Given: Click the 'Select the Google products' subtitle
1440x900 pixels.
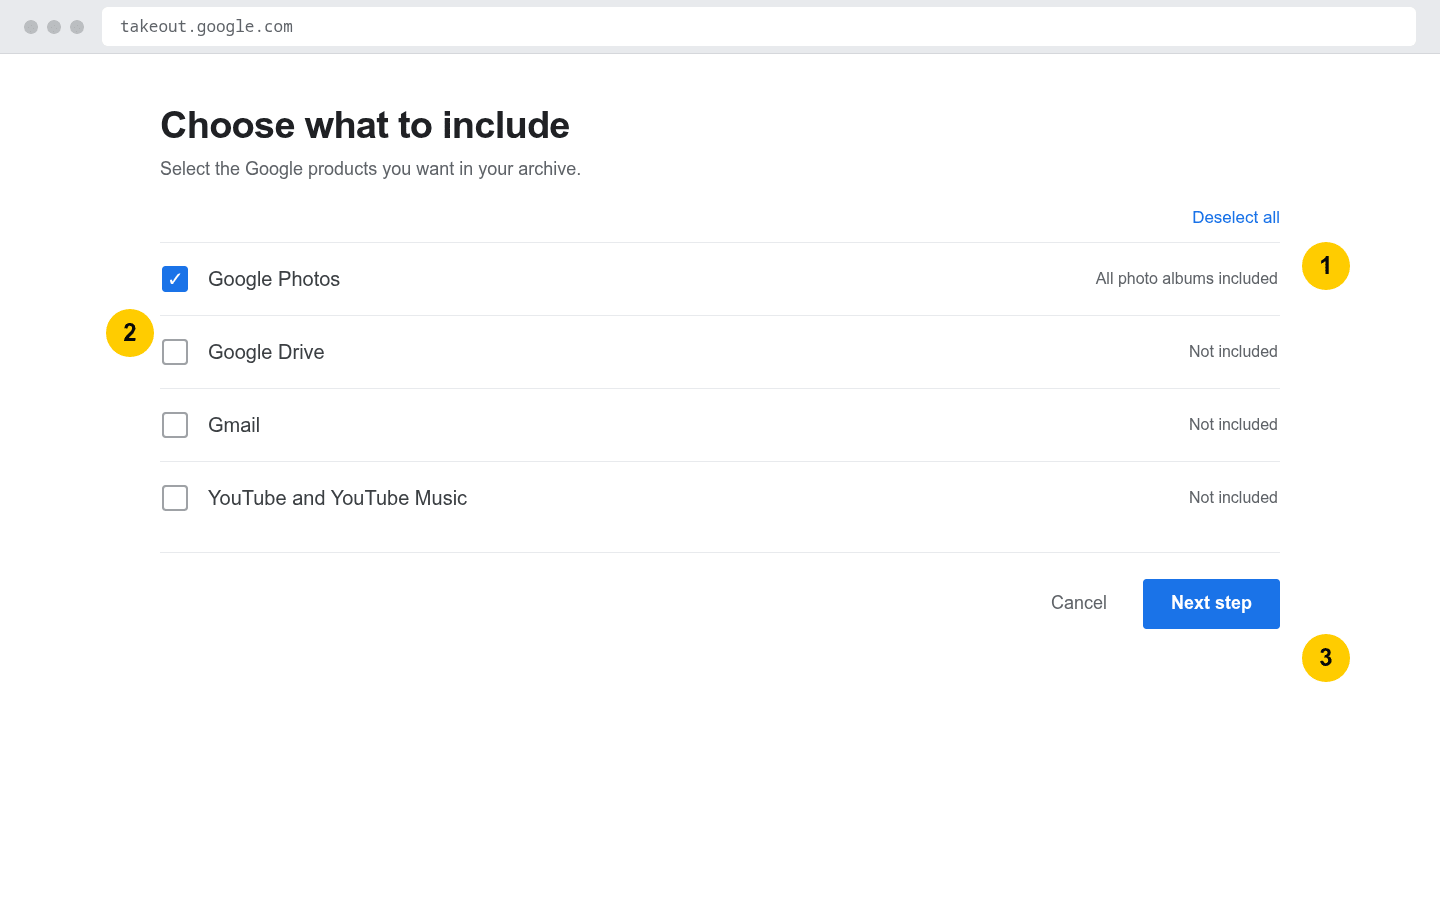Looking at the screenshot, I should 370,169.
